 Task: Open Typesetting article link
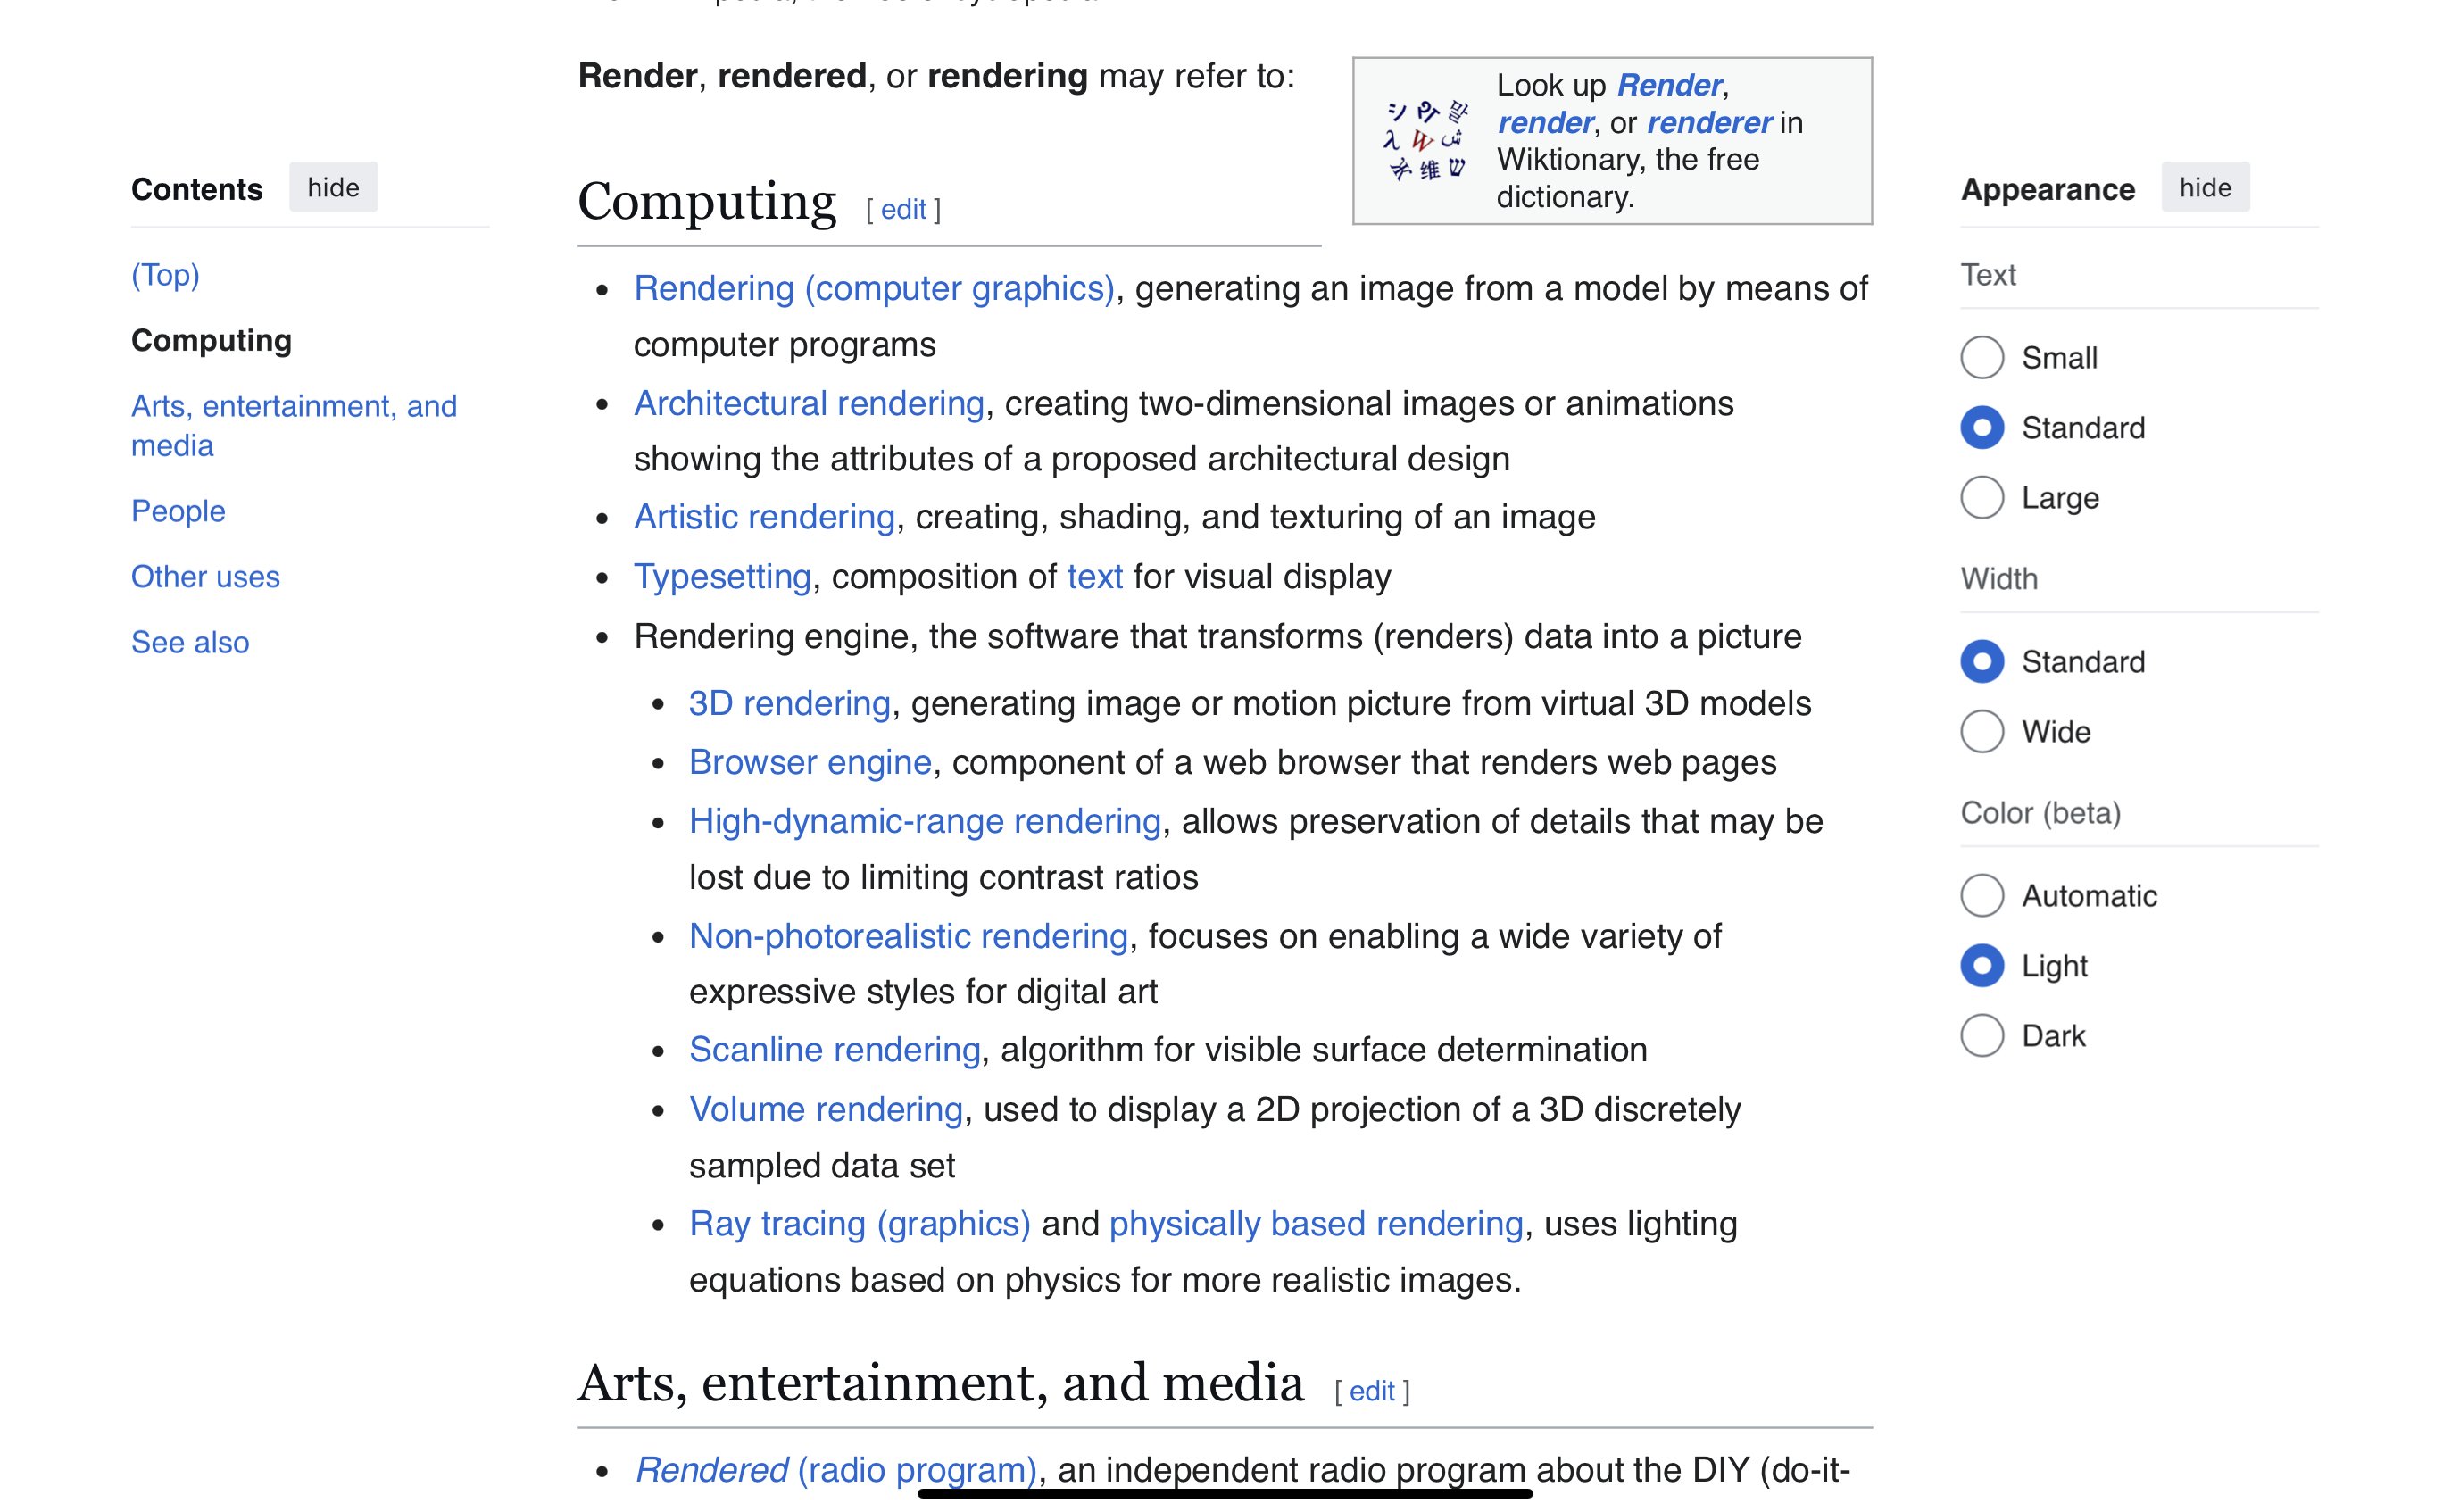pyautogui.click(x=722, y=577)
